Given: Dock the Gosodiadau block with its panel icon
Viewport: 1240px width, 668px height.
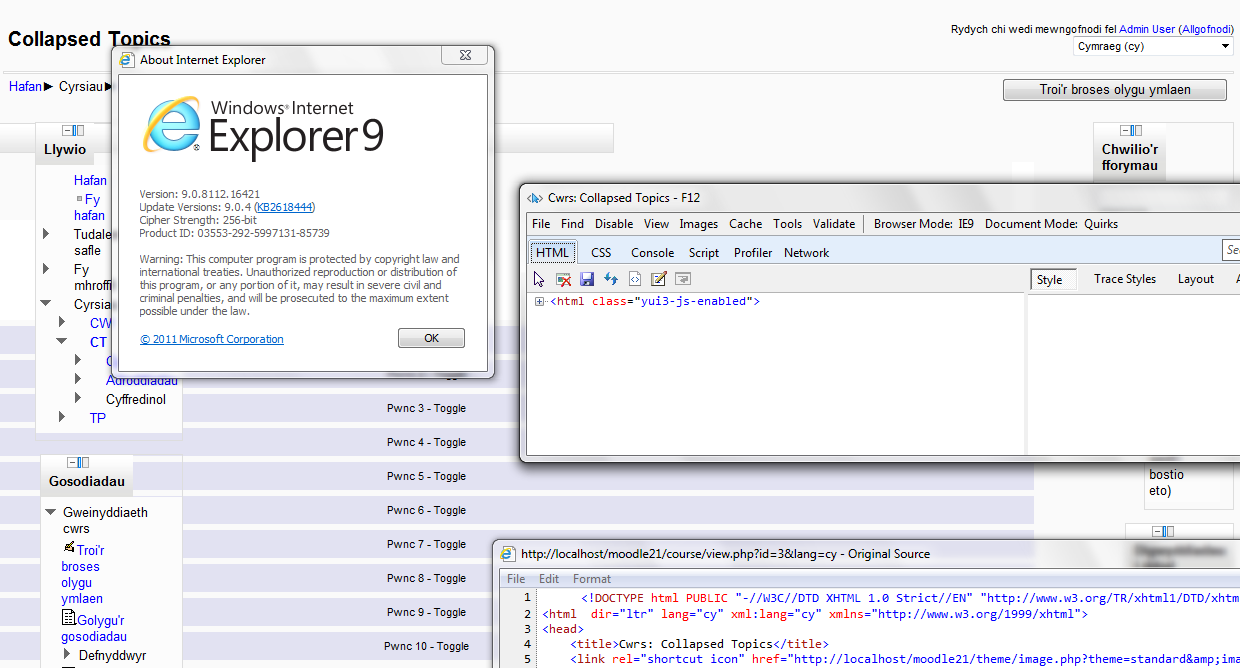Looking at the screenshot, I should [x=84, y=463].
